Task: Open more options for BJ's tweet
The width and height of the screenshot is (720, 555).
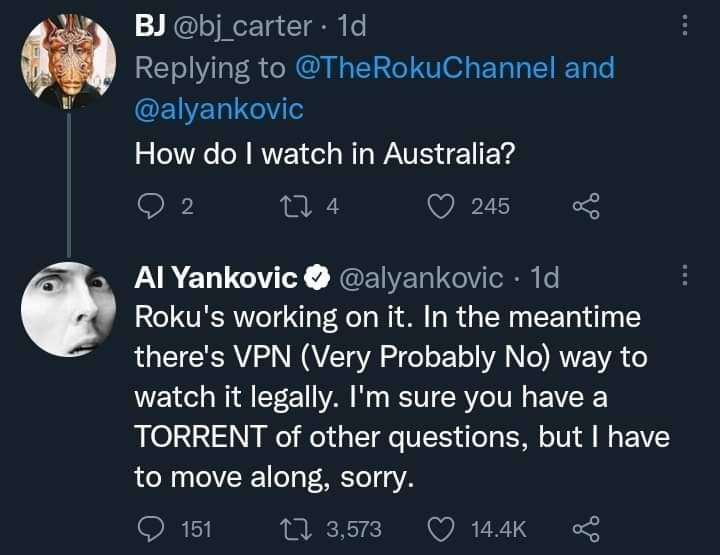Action: coord(684,26)
